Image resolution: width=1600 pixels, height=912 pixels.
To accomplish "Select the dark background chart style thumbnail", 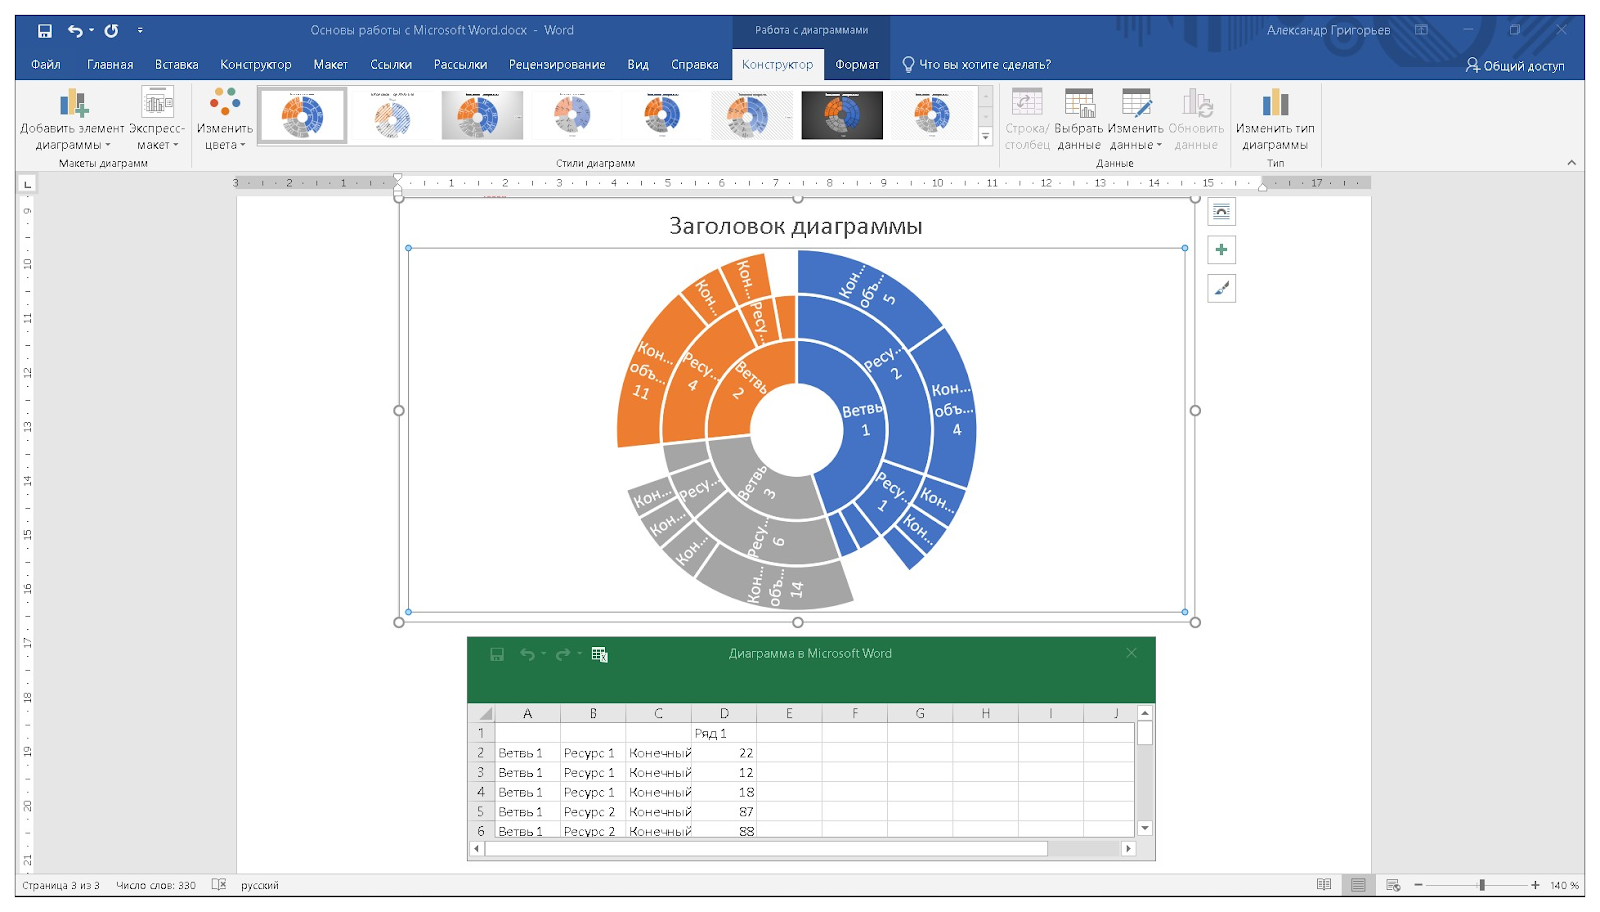I will tap(842, 115).
